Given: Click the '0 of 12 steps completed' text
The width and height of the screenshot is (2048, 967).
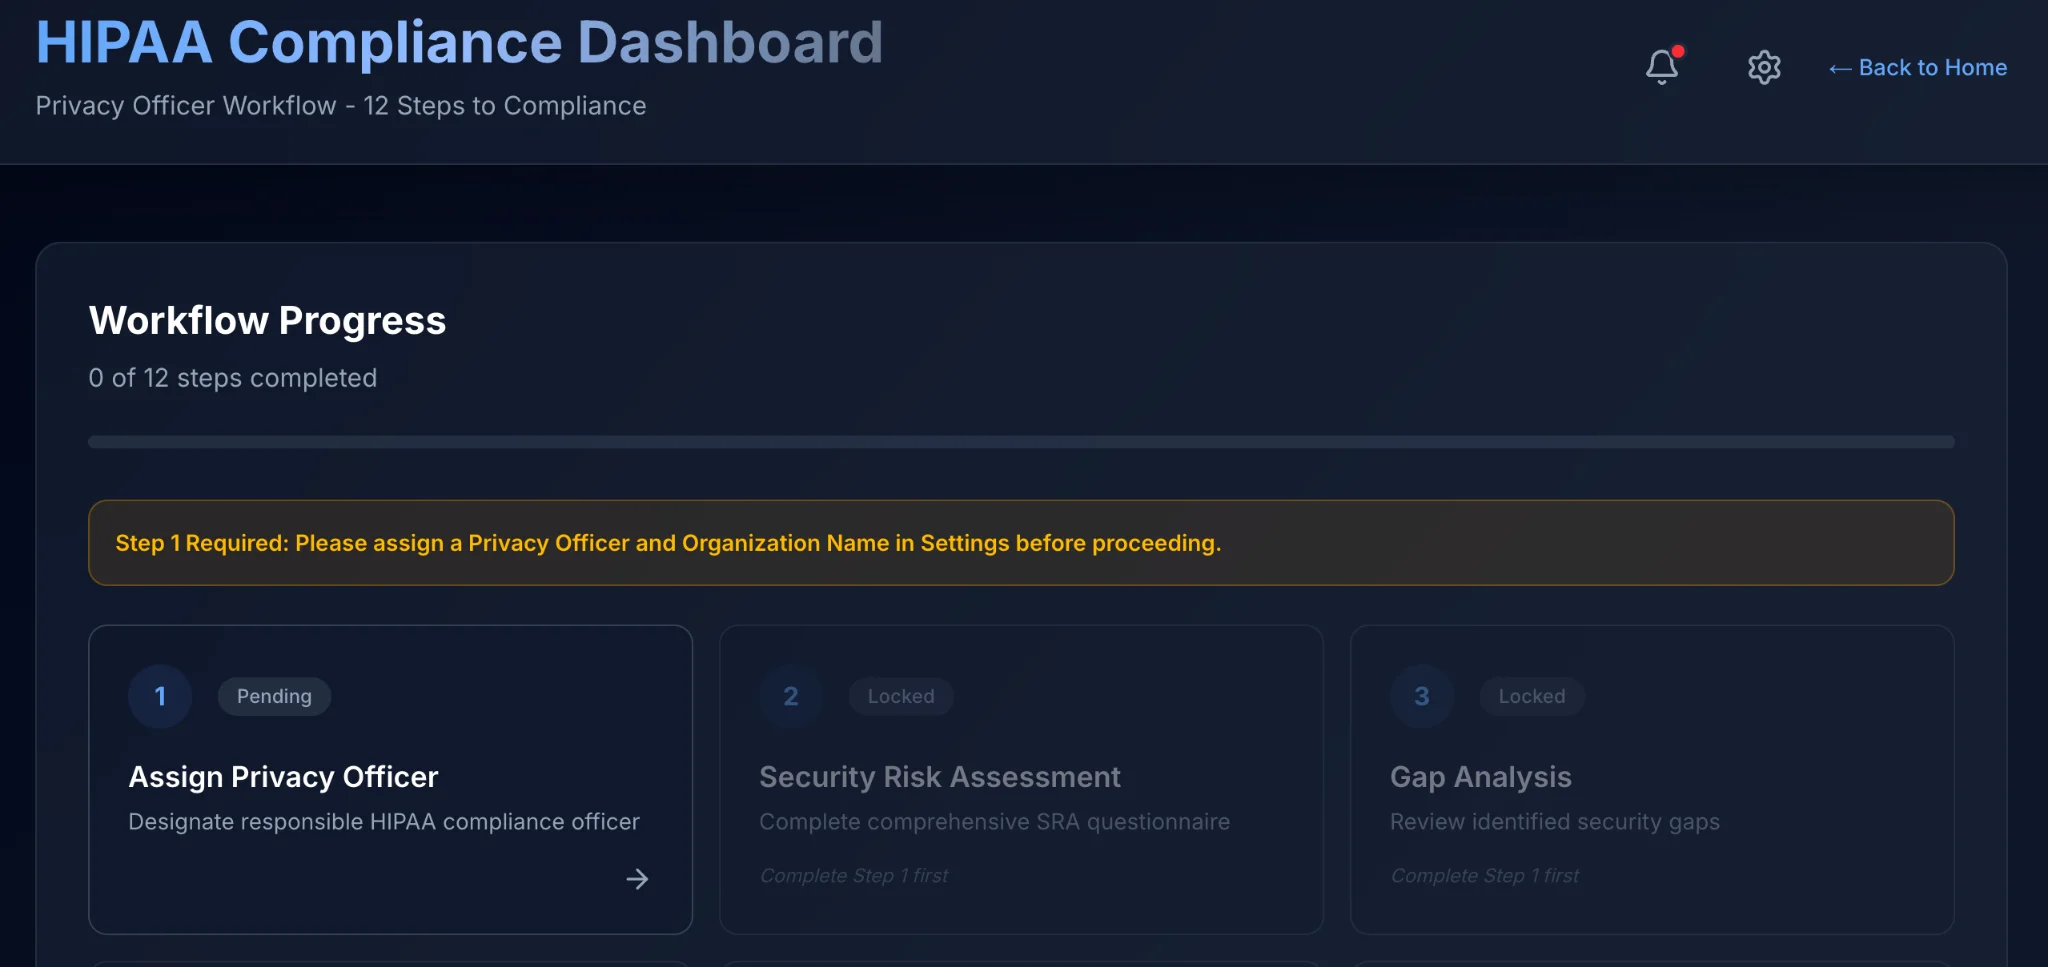Looking at the screenshot, I should coord(233,378).
